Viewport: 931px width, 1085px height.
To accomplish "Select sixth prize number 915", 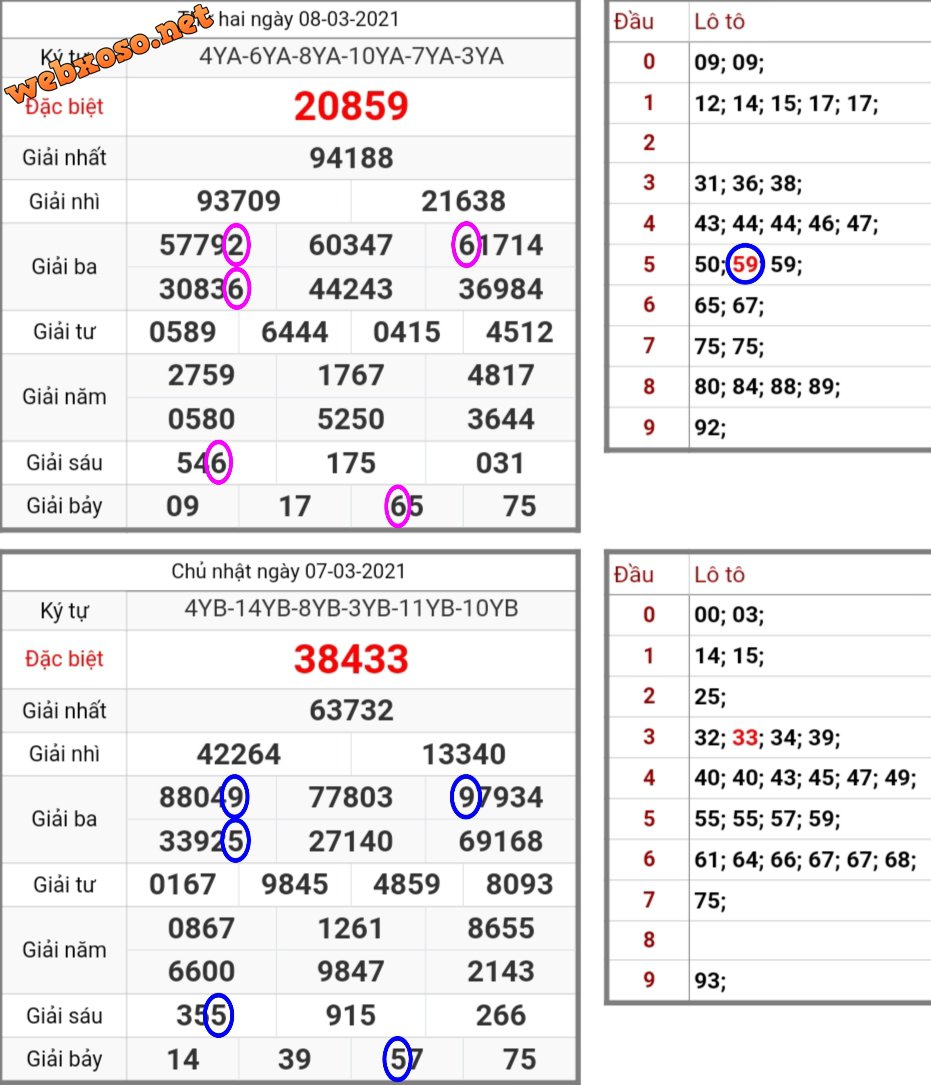I will point(351,1016).
